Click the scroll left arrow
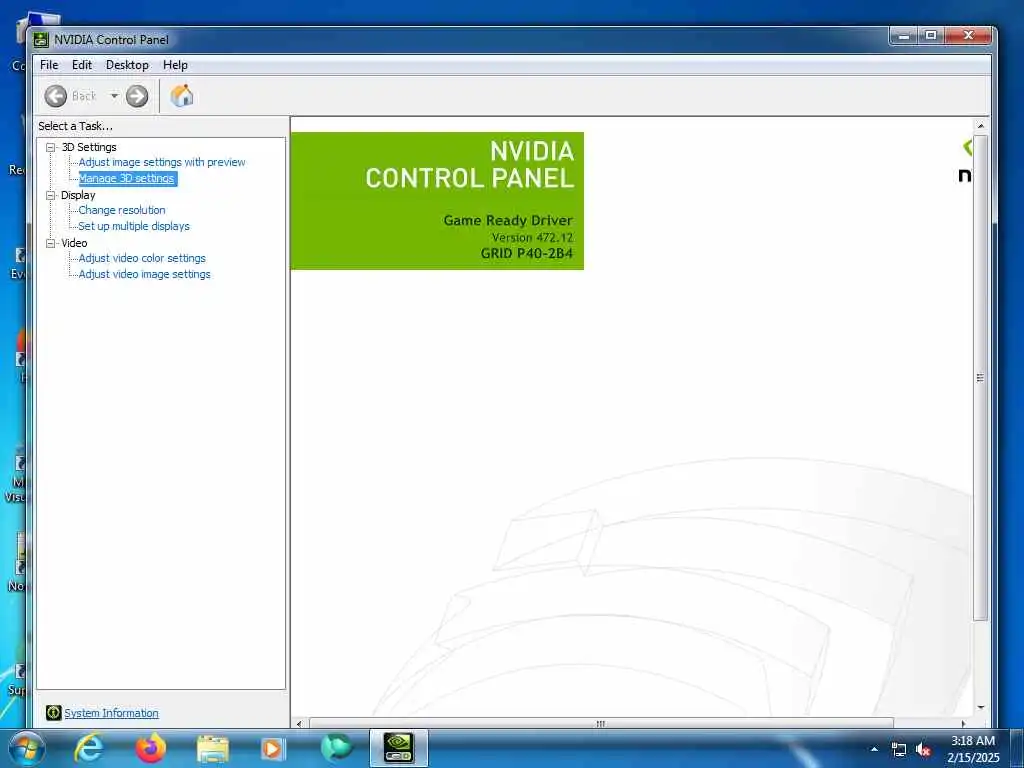Viewport: 1024px width, 768px height. click(x=299, y=724)
